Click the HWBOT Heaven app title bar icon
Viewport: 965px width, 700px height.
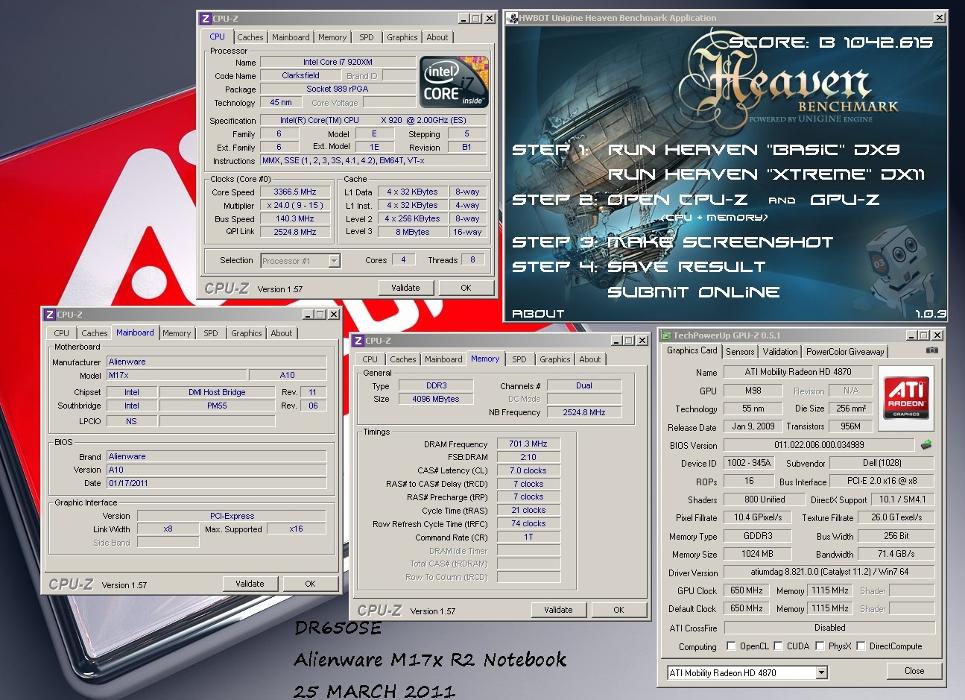coord(512,18)
